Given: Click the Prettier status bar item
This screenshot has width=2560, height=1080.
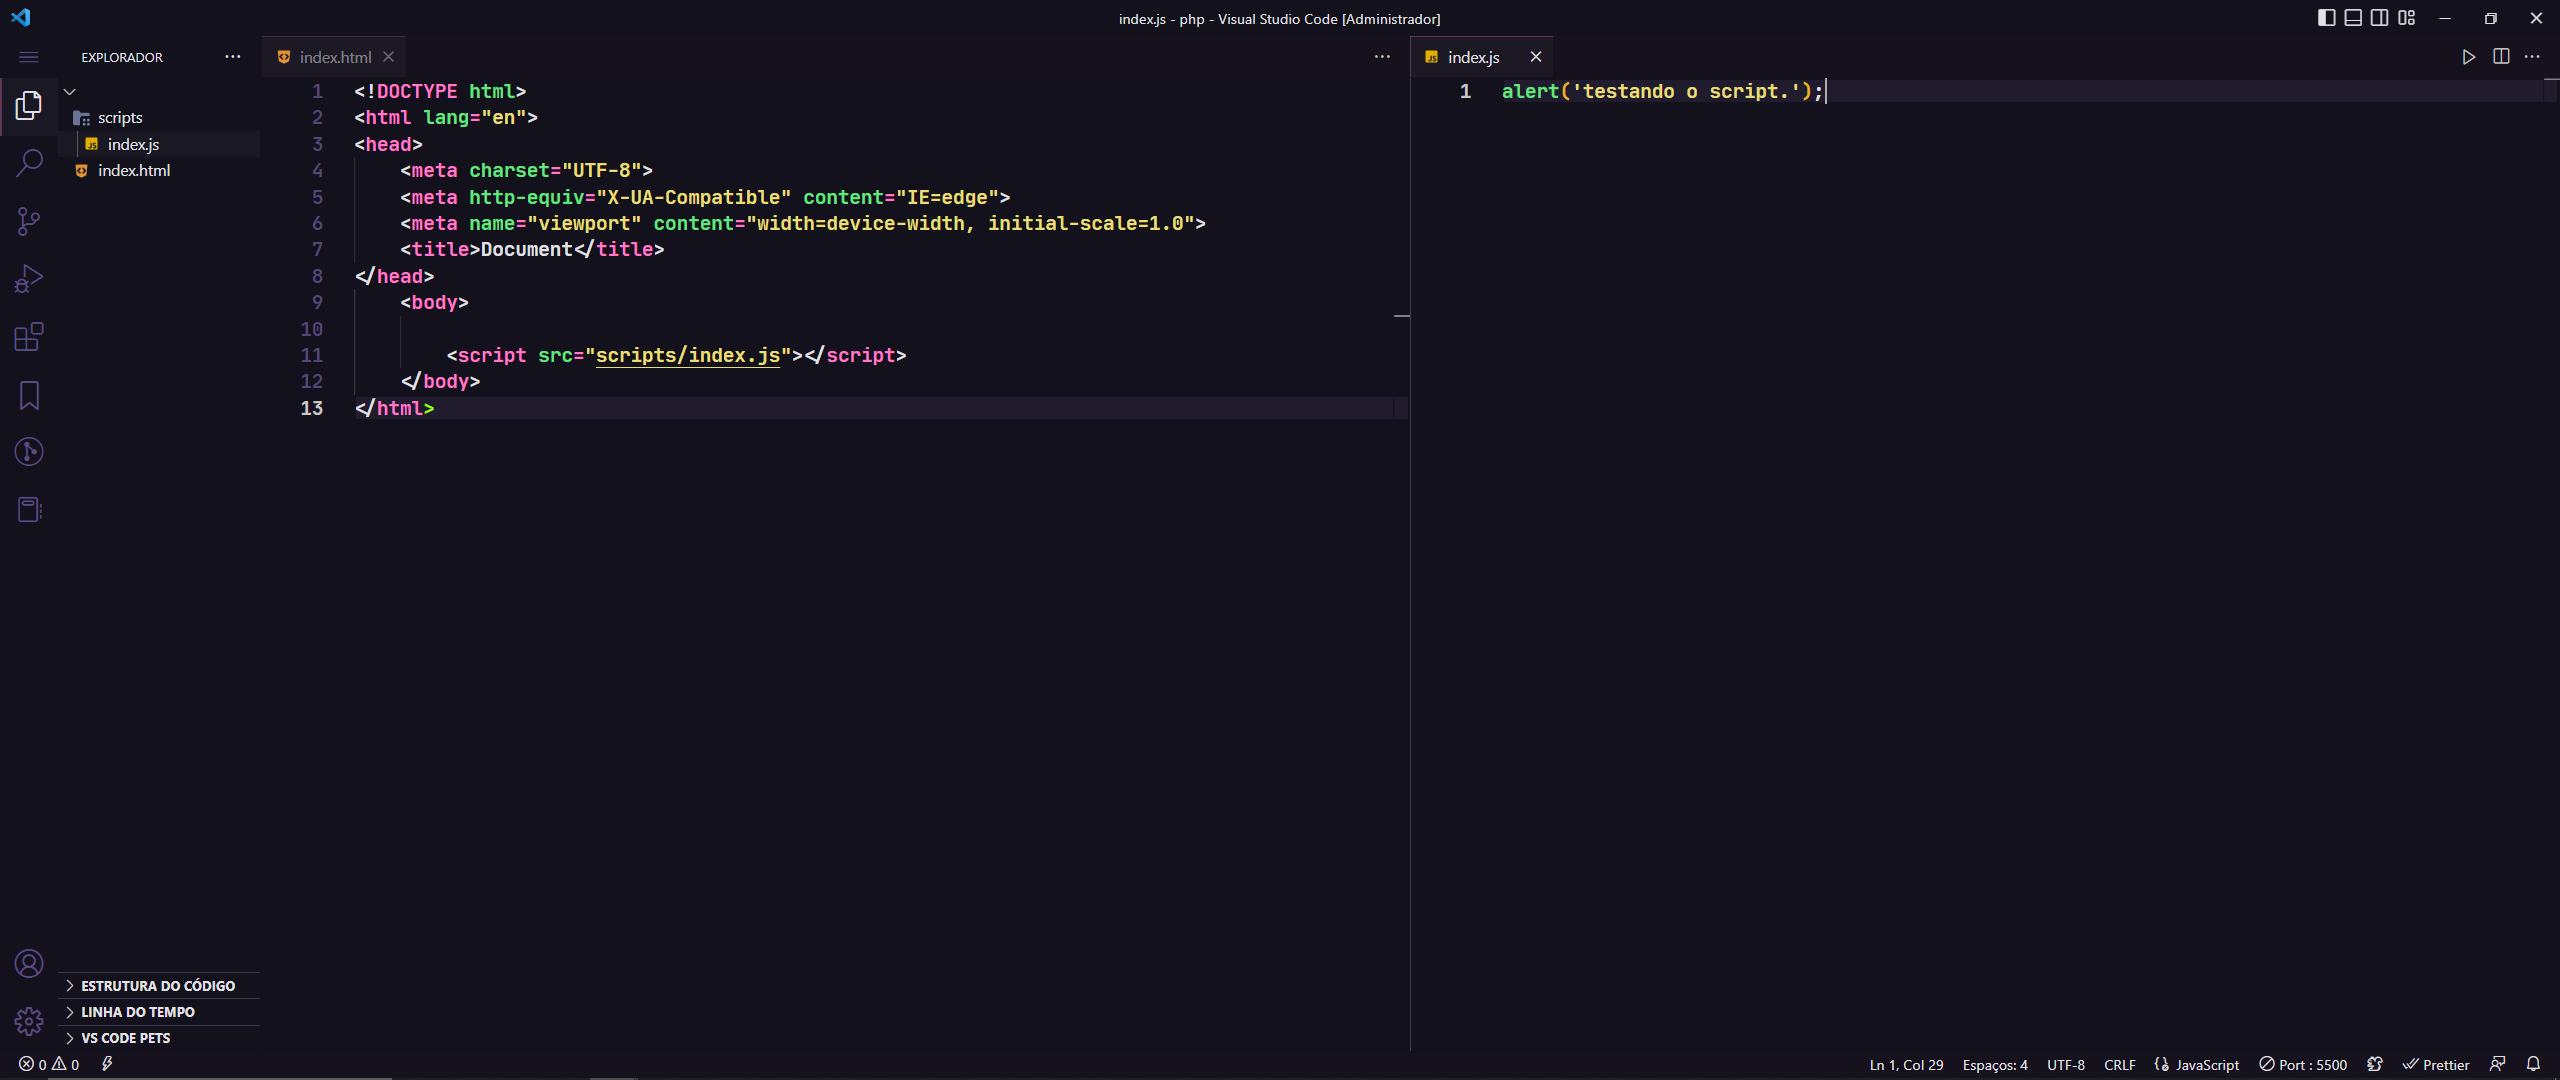Looking at the screenshot, I should [2436, 1065].
